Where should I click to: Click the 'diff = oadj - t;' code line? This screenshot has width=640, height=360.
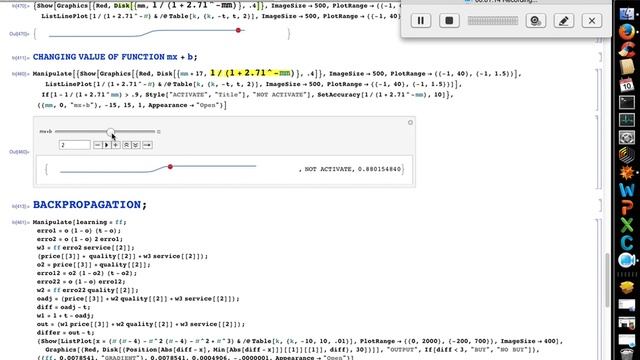click(63, 307)
